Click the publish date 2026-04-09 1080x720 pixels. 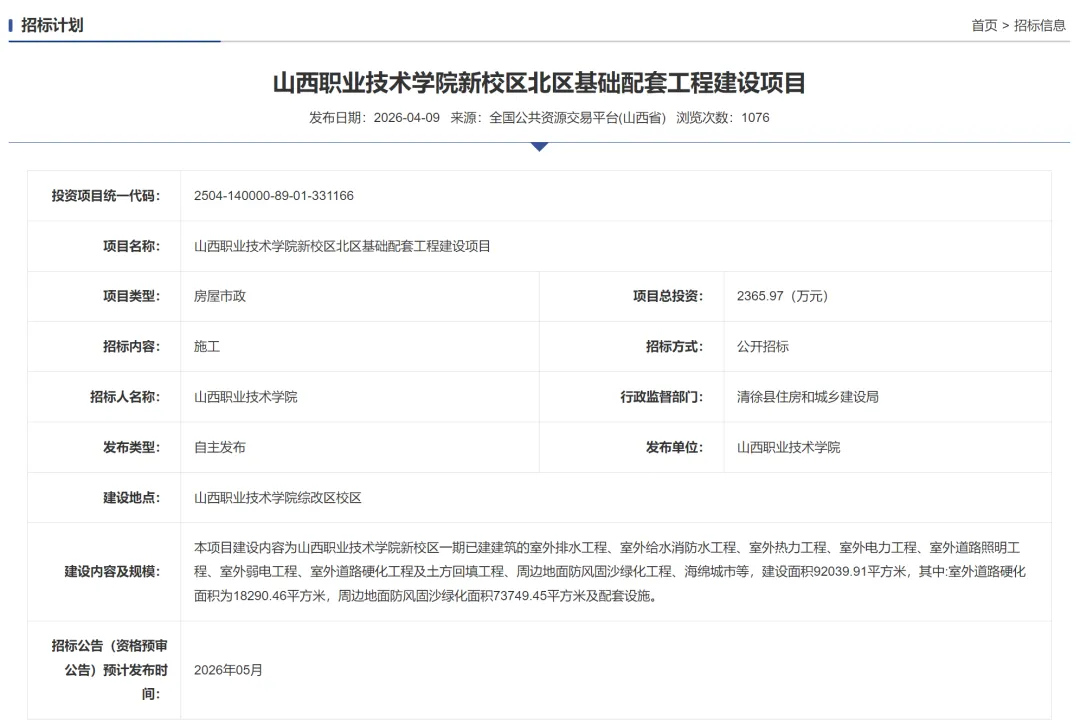(406, 118)
